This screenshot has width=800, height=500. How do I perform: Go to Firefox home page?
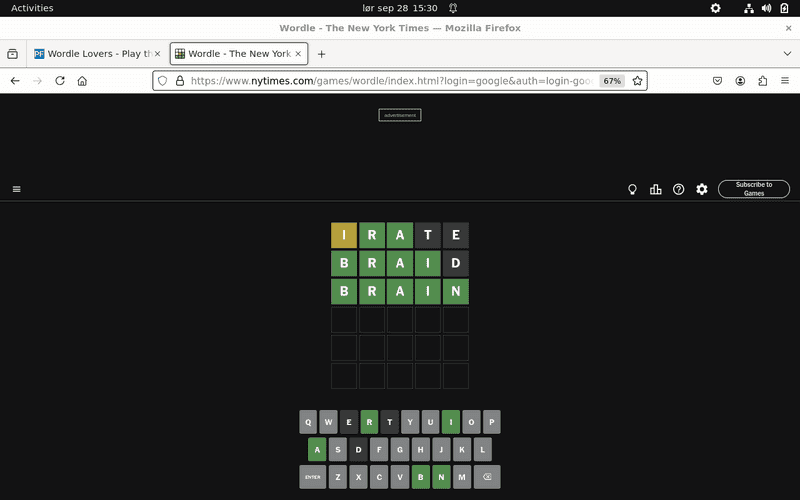[82, 81]
